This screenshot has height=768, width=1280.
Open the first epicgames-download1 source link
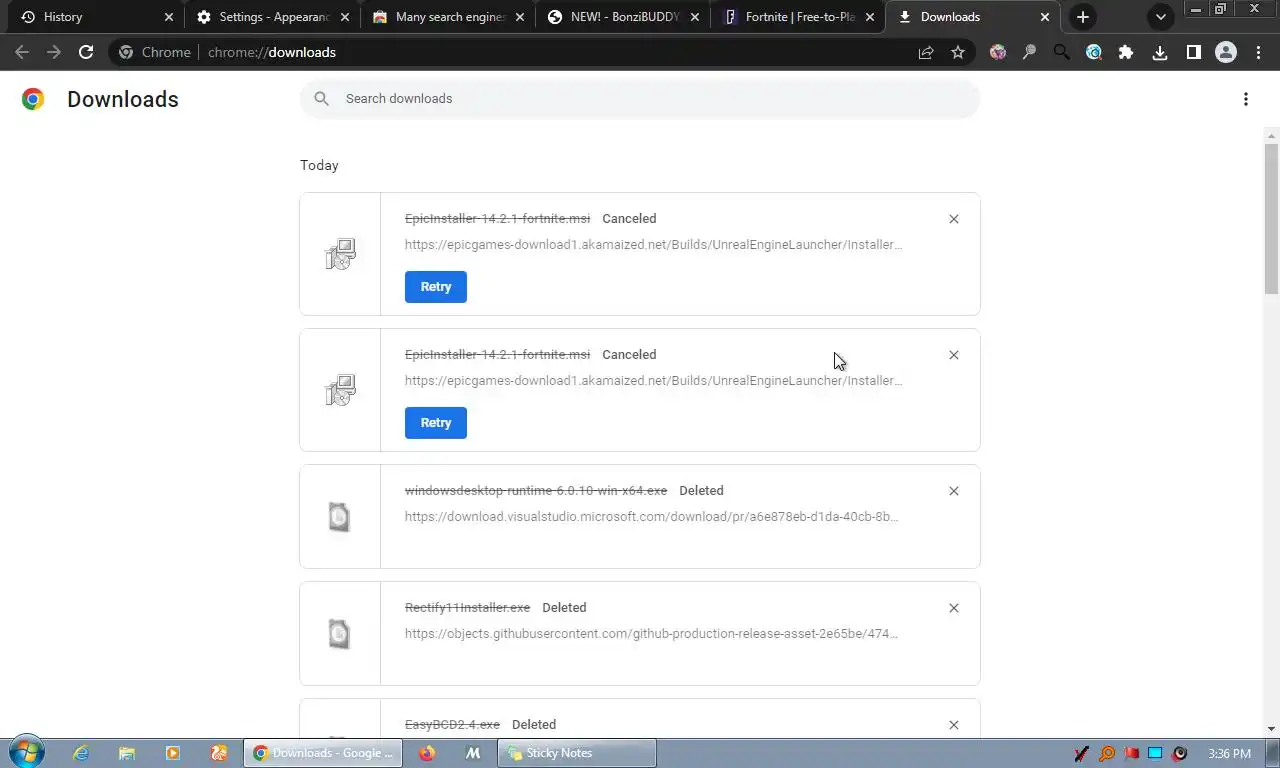(x=654, y=245)
